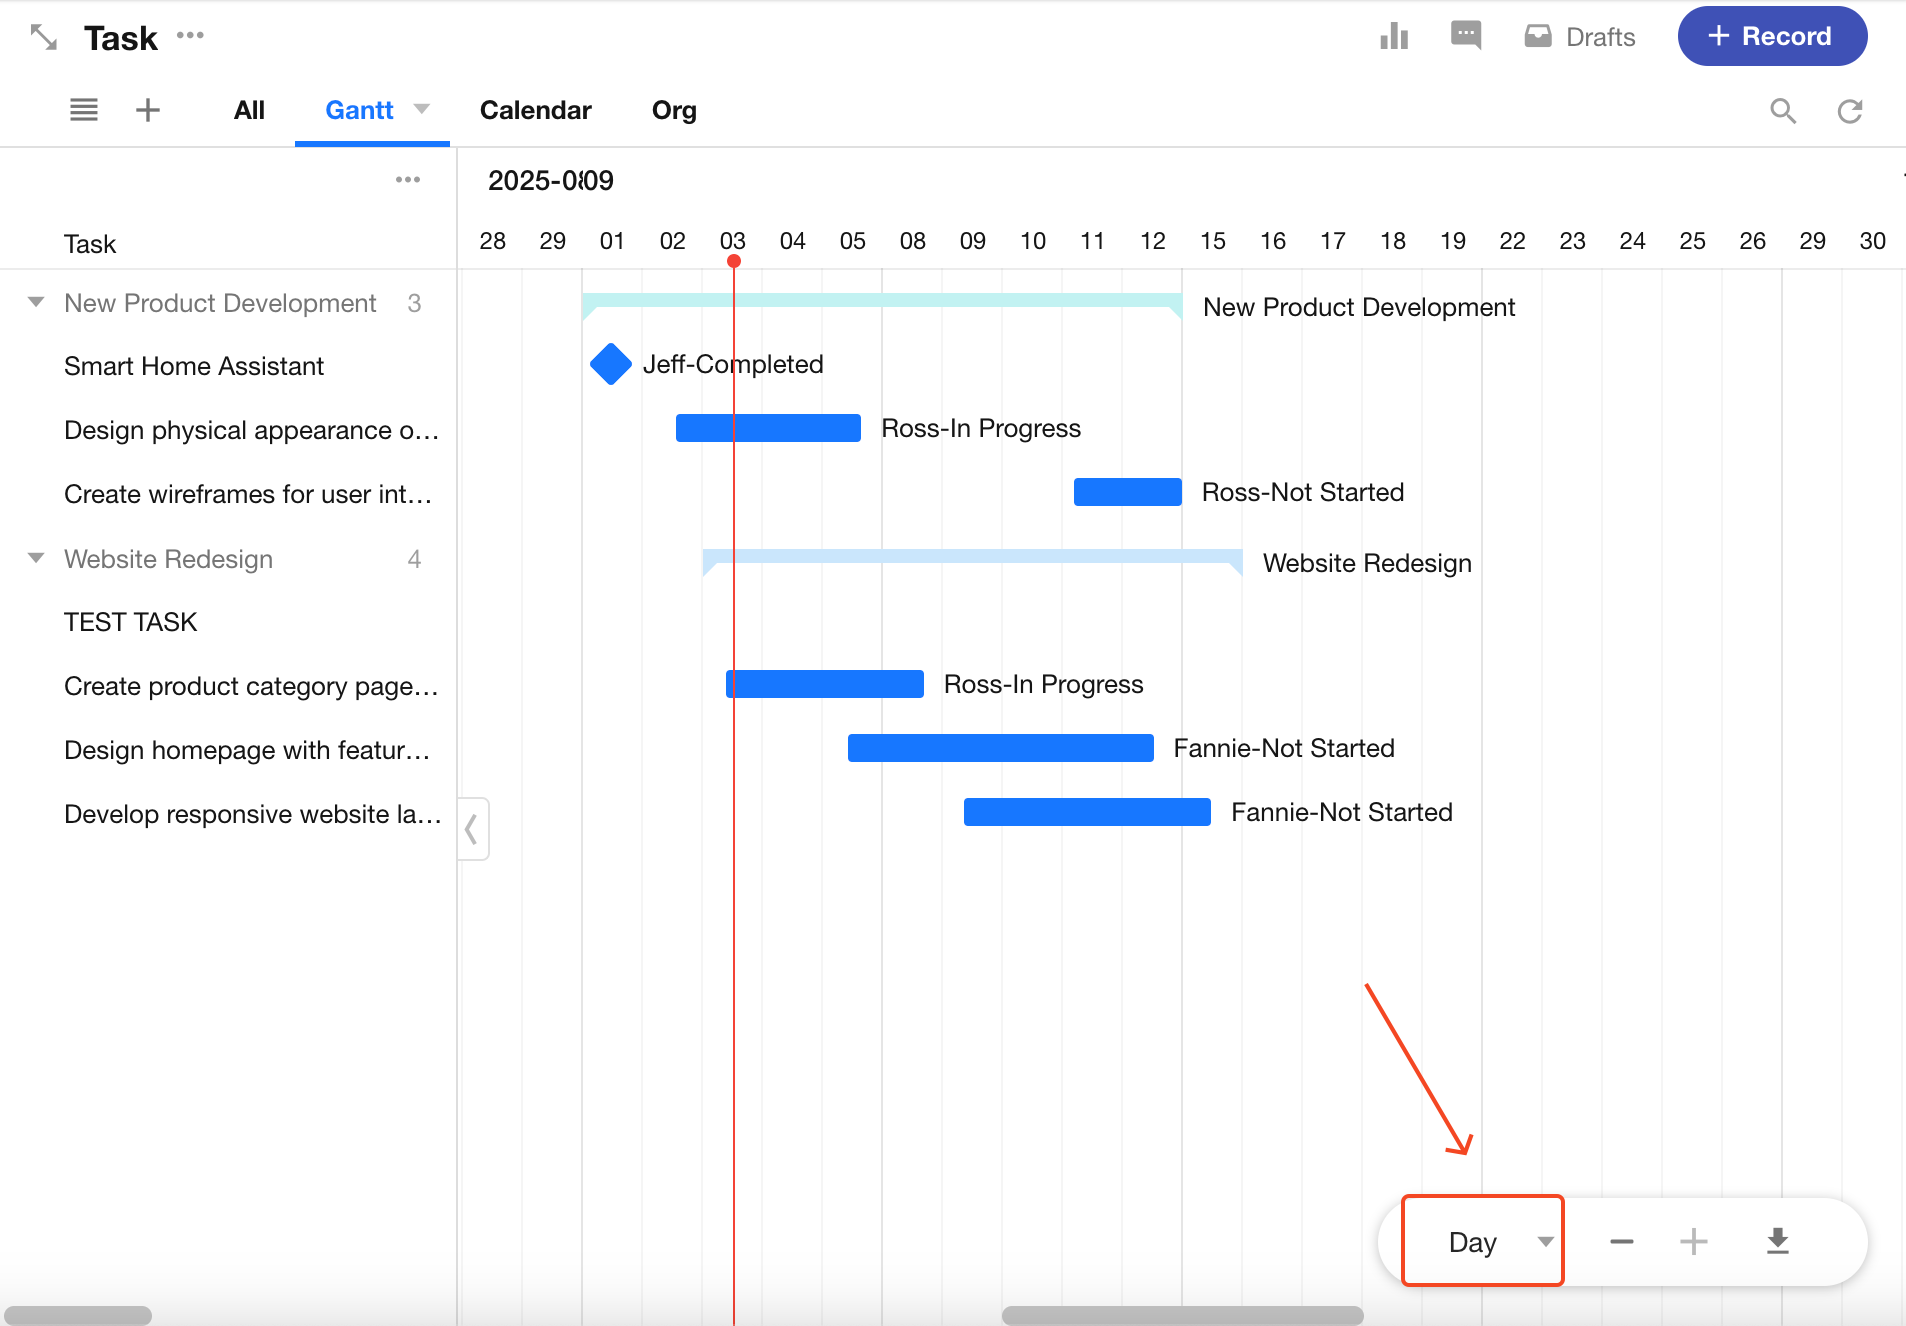Open the Day time scale dropdown
The width and height of the screenshot is (1906, 1326).
1482,1241
